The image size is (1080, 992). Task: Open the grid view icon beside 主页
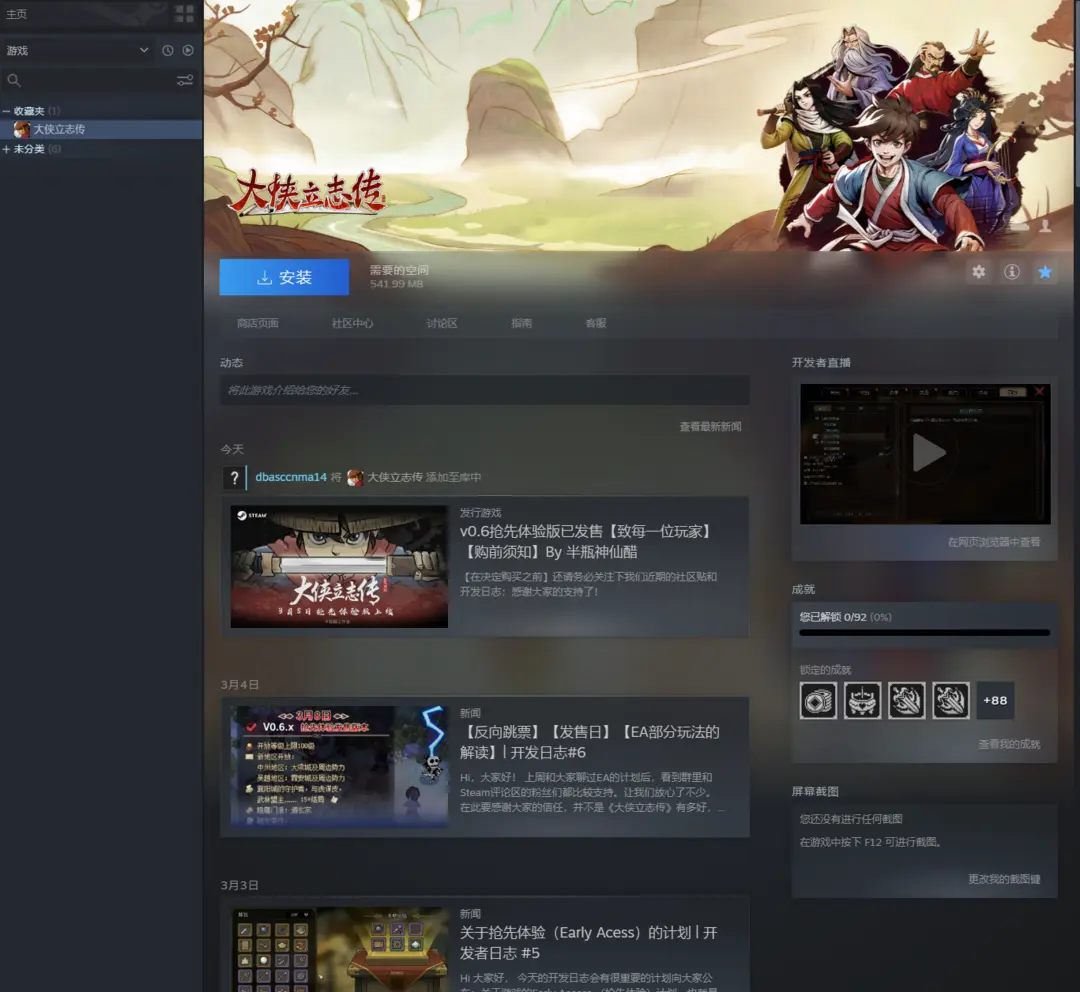(x=185, y=14)
